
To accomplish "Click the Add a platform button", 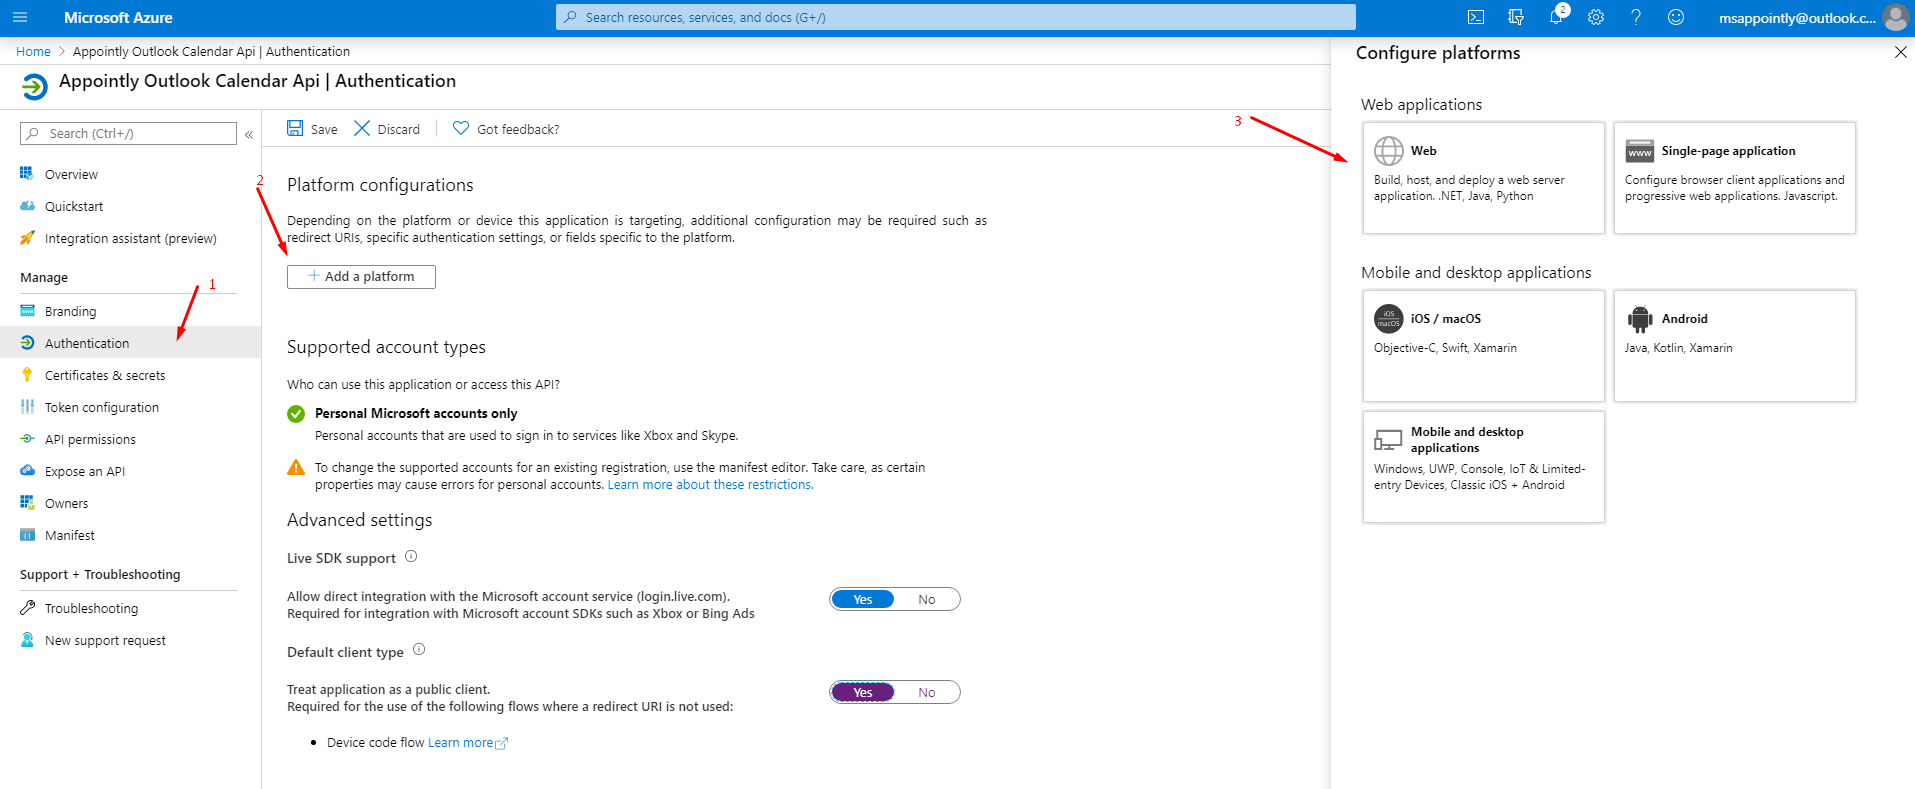I will [361, 276].
